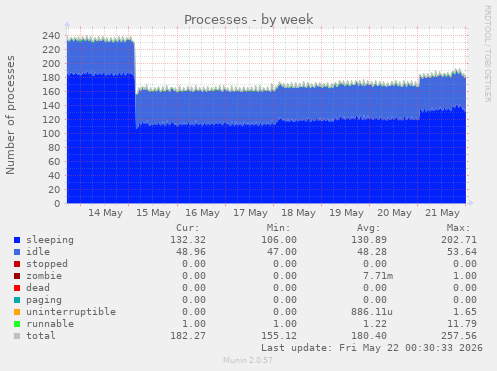The width and height of the screenshot is (497, 371).
Task: Click sleeping current value 132.32
Action: (188, 240)
